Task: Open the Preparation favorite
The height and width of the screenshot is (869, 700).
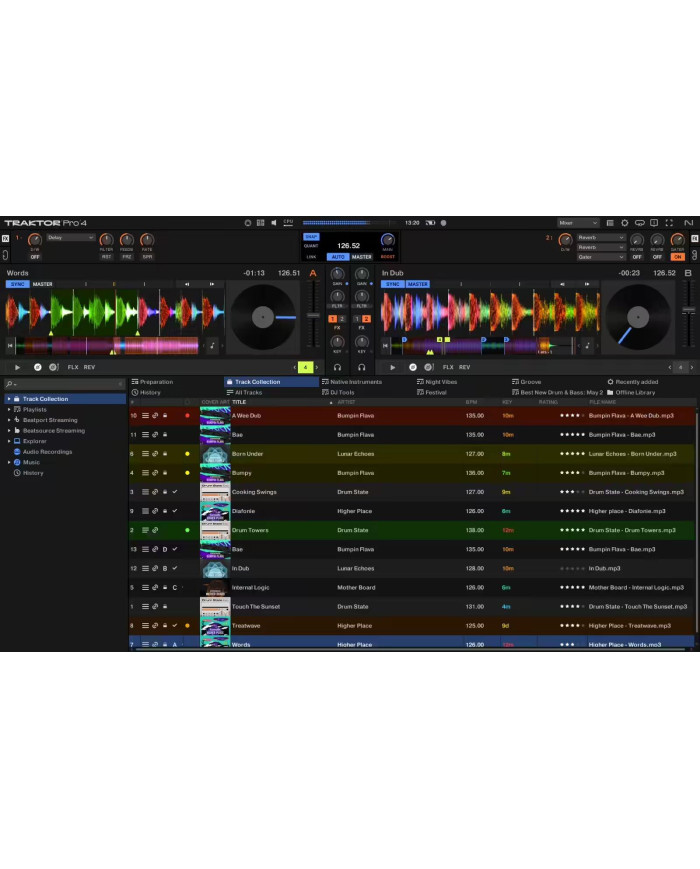Action: tap(152, 382)
